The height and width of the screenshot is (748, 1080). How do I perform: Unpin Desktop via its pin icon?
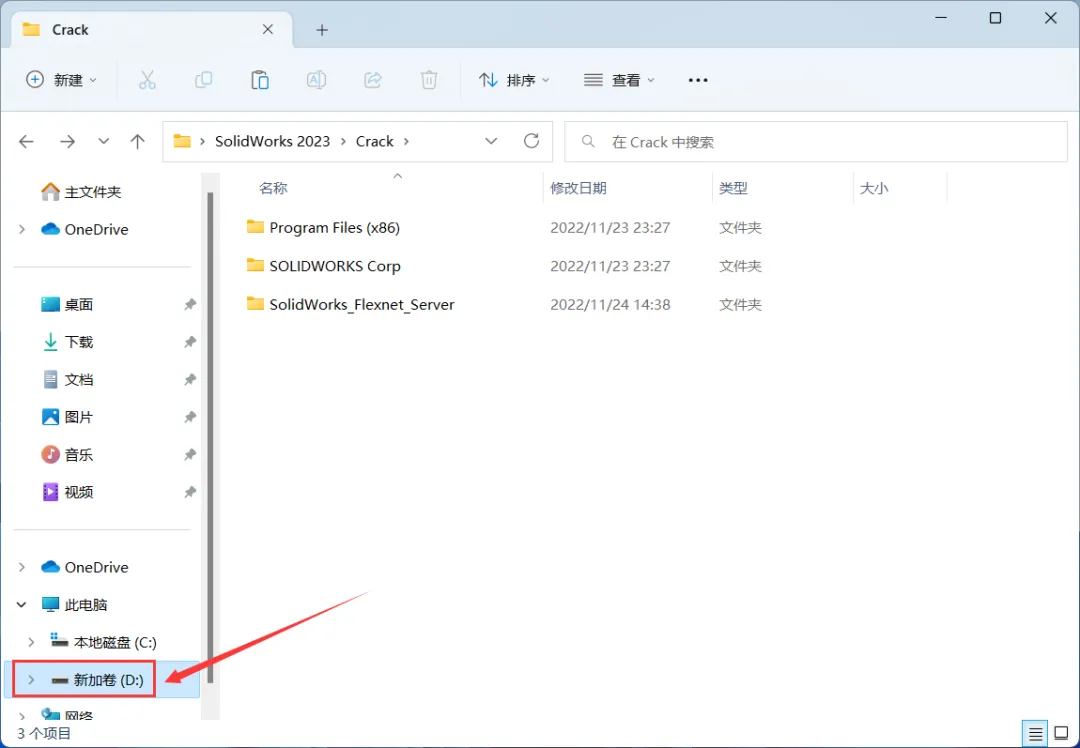pyautogui.click(x=190, y=304)
